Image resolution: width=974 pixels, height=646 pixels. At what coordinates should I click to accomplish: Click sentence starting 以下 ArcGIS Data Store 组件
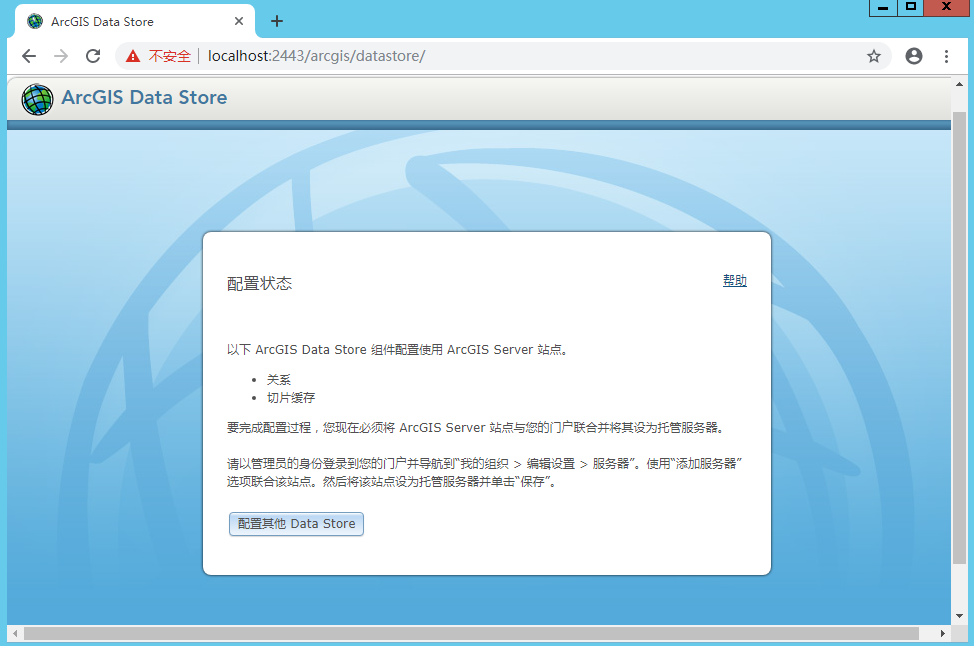coord(397,350)
